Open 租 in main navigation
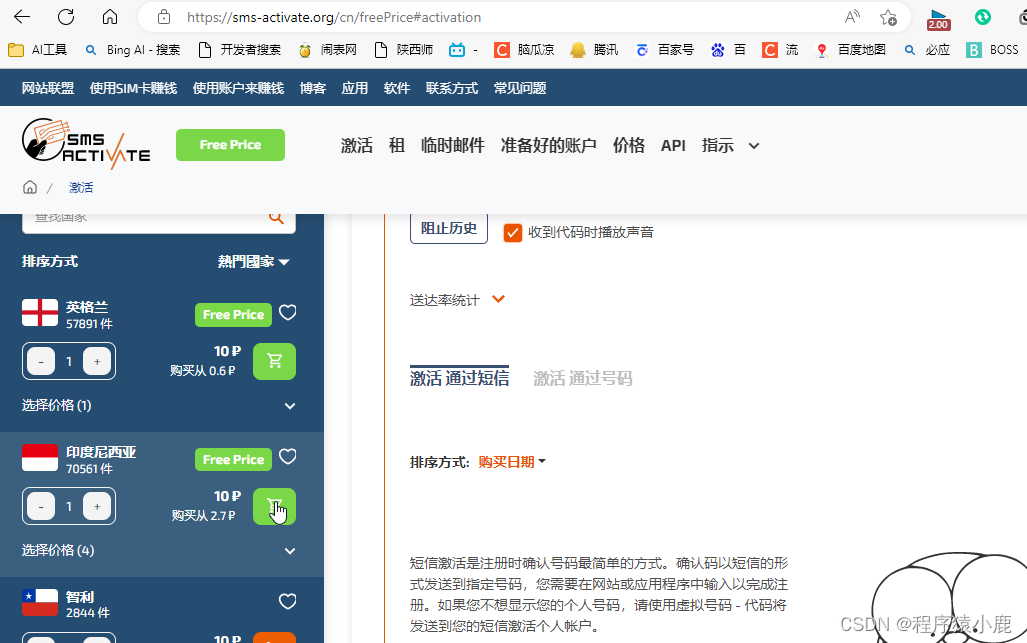Image resolution: width=1027 pixels, height=643 pixels. [x=397, y=145]
